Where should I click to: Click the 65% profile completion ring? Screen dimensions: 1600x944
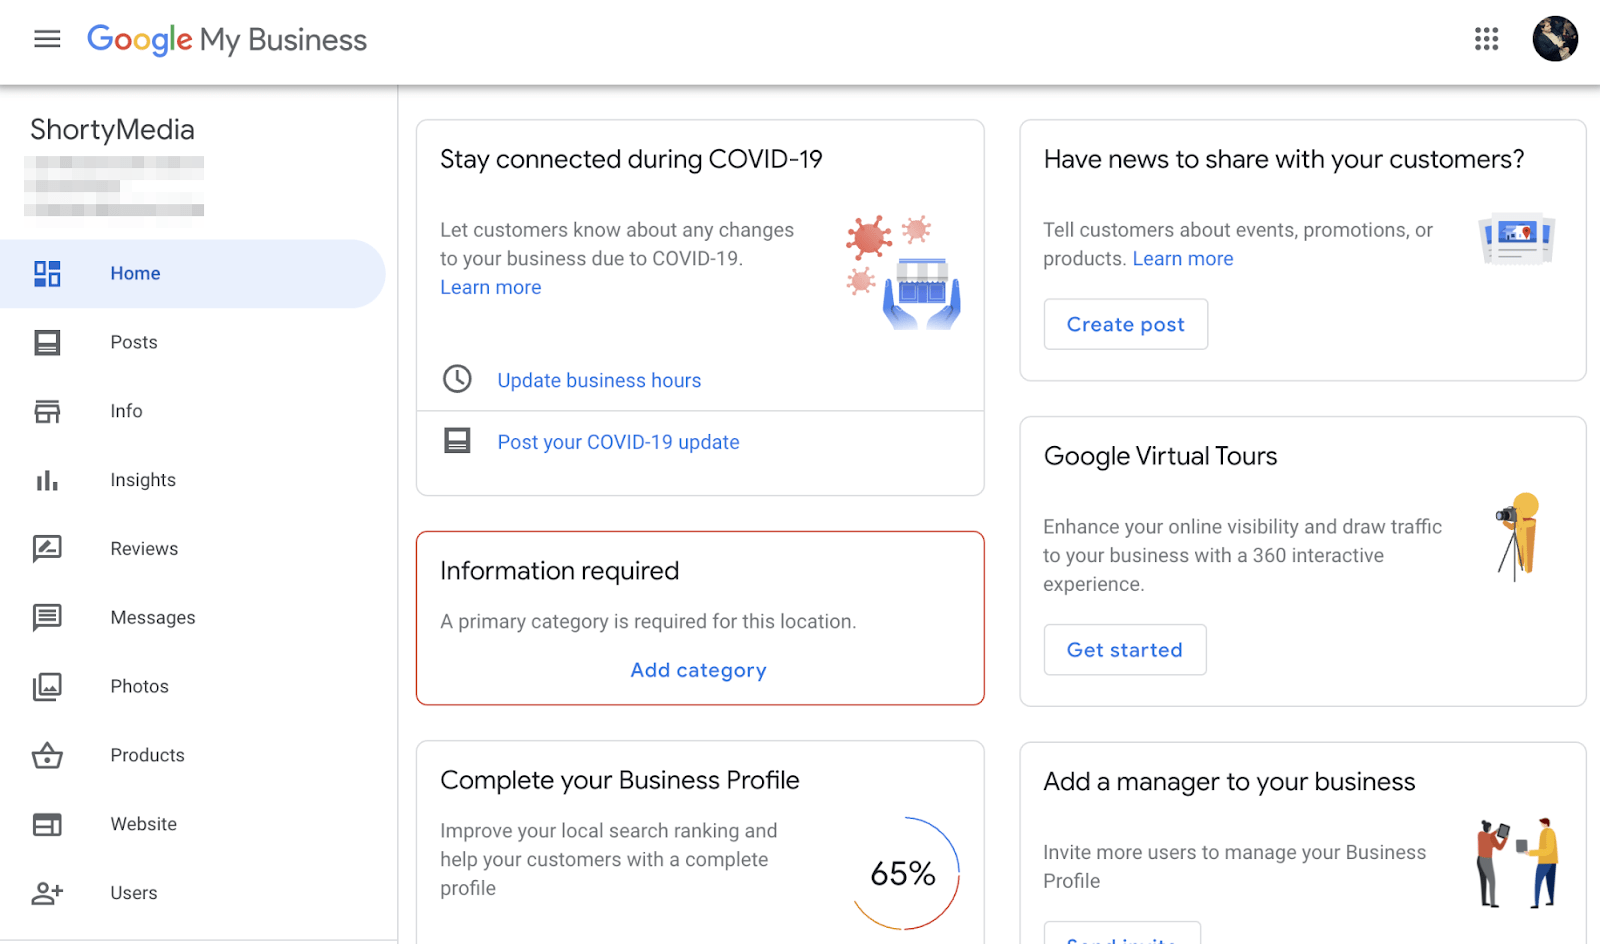click(903, 873)
